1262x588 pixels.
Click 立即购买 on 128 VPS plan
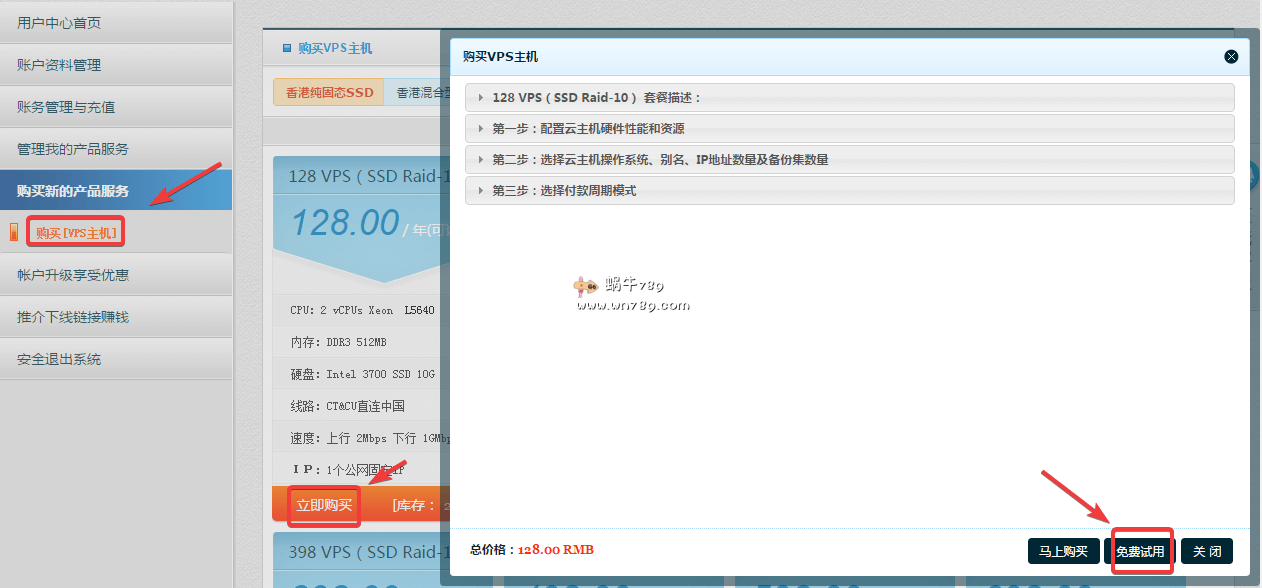click(x=324, y=506)
